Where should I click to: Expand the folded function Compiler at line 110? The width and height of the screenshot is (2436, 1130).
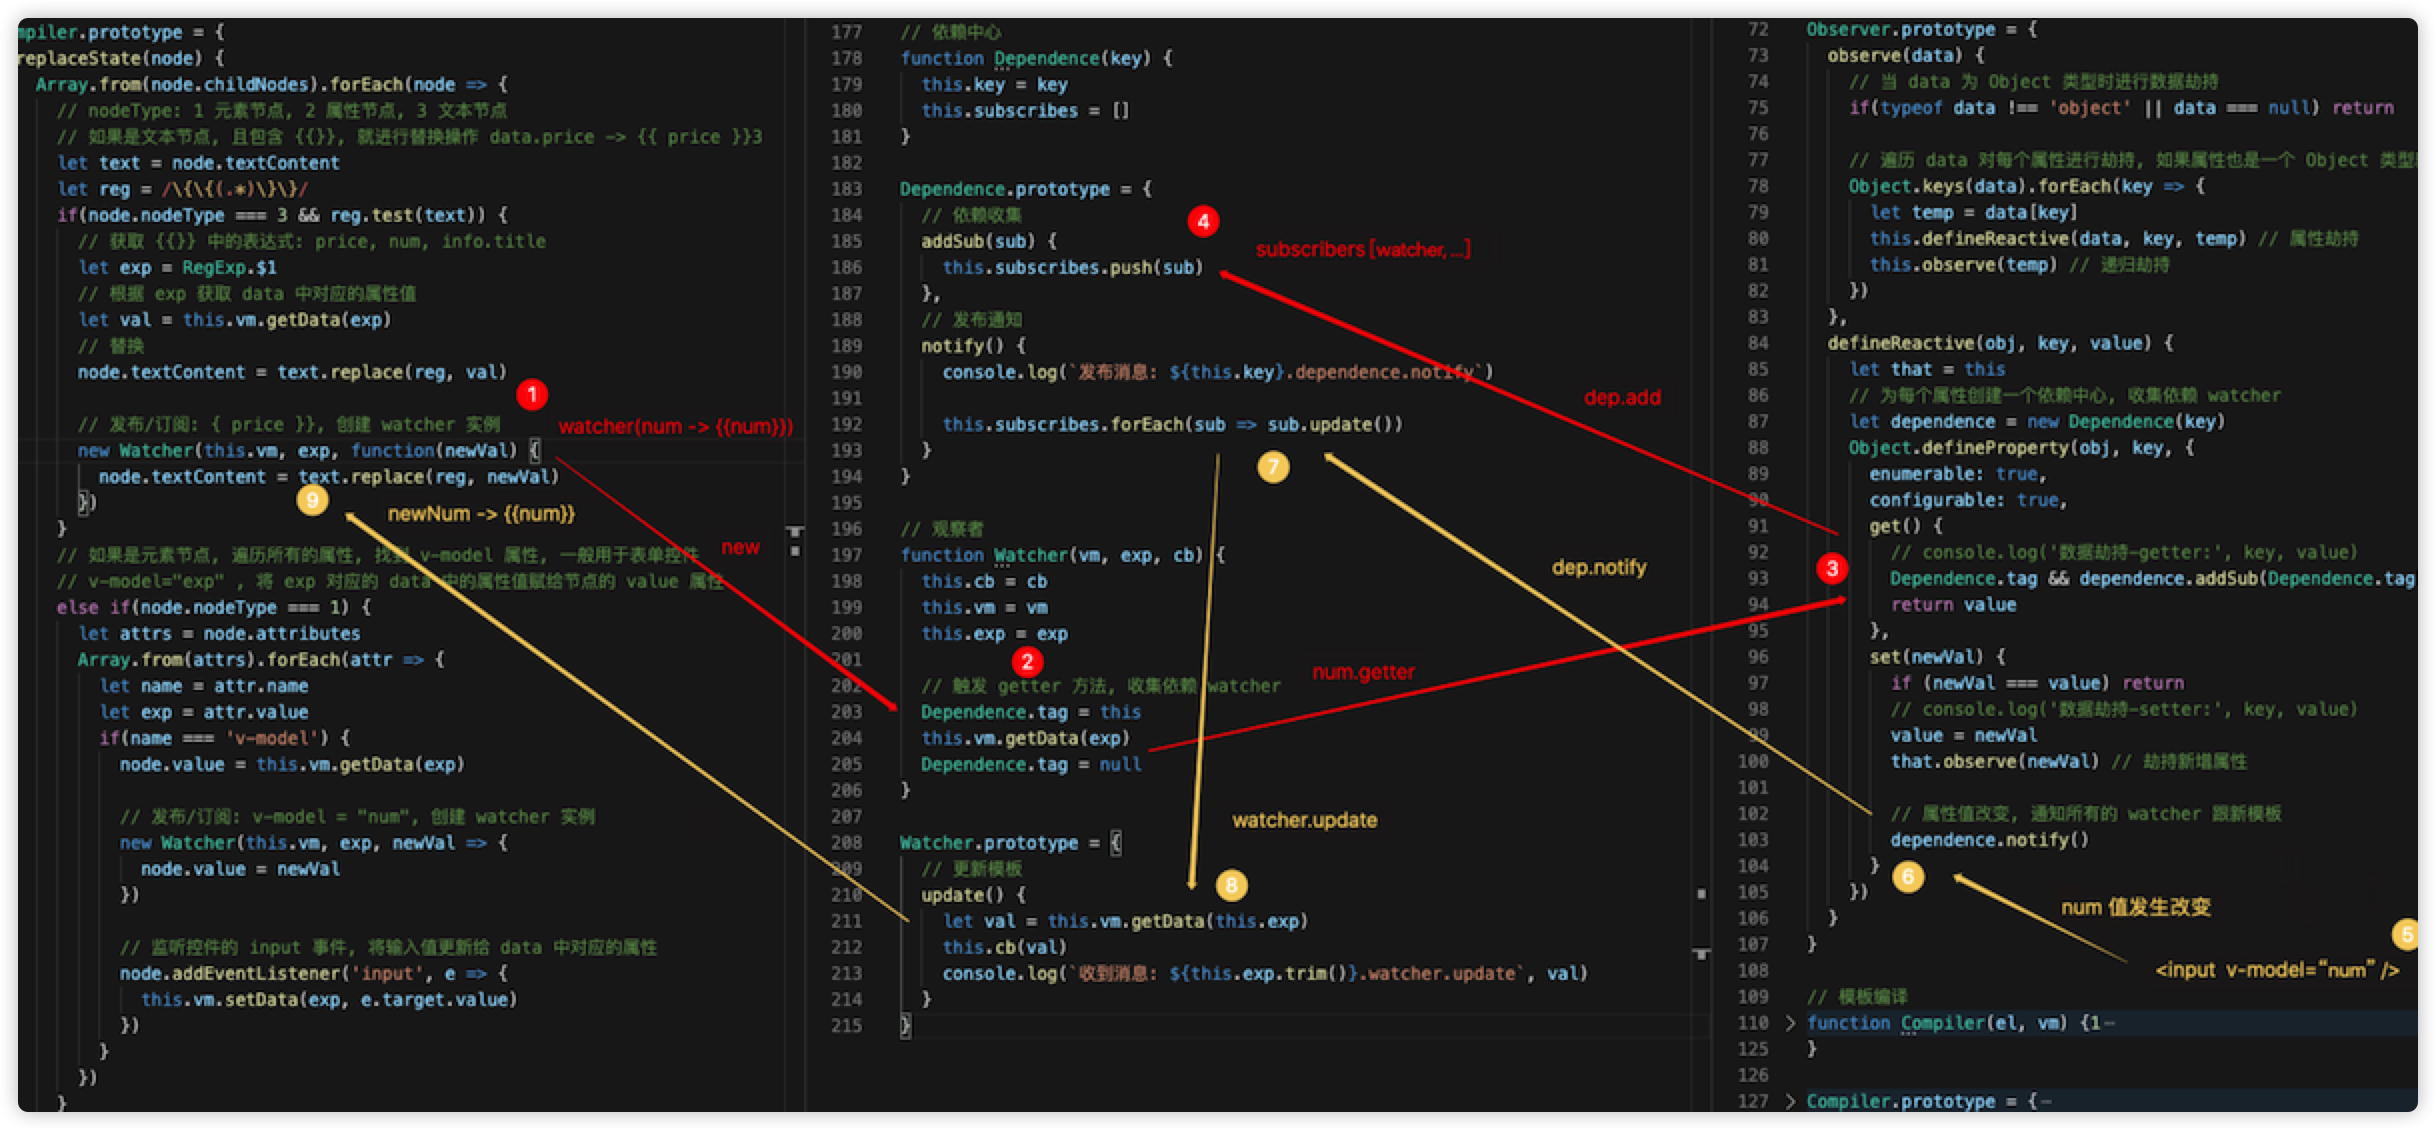(1791, 1023)
